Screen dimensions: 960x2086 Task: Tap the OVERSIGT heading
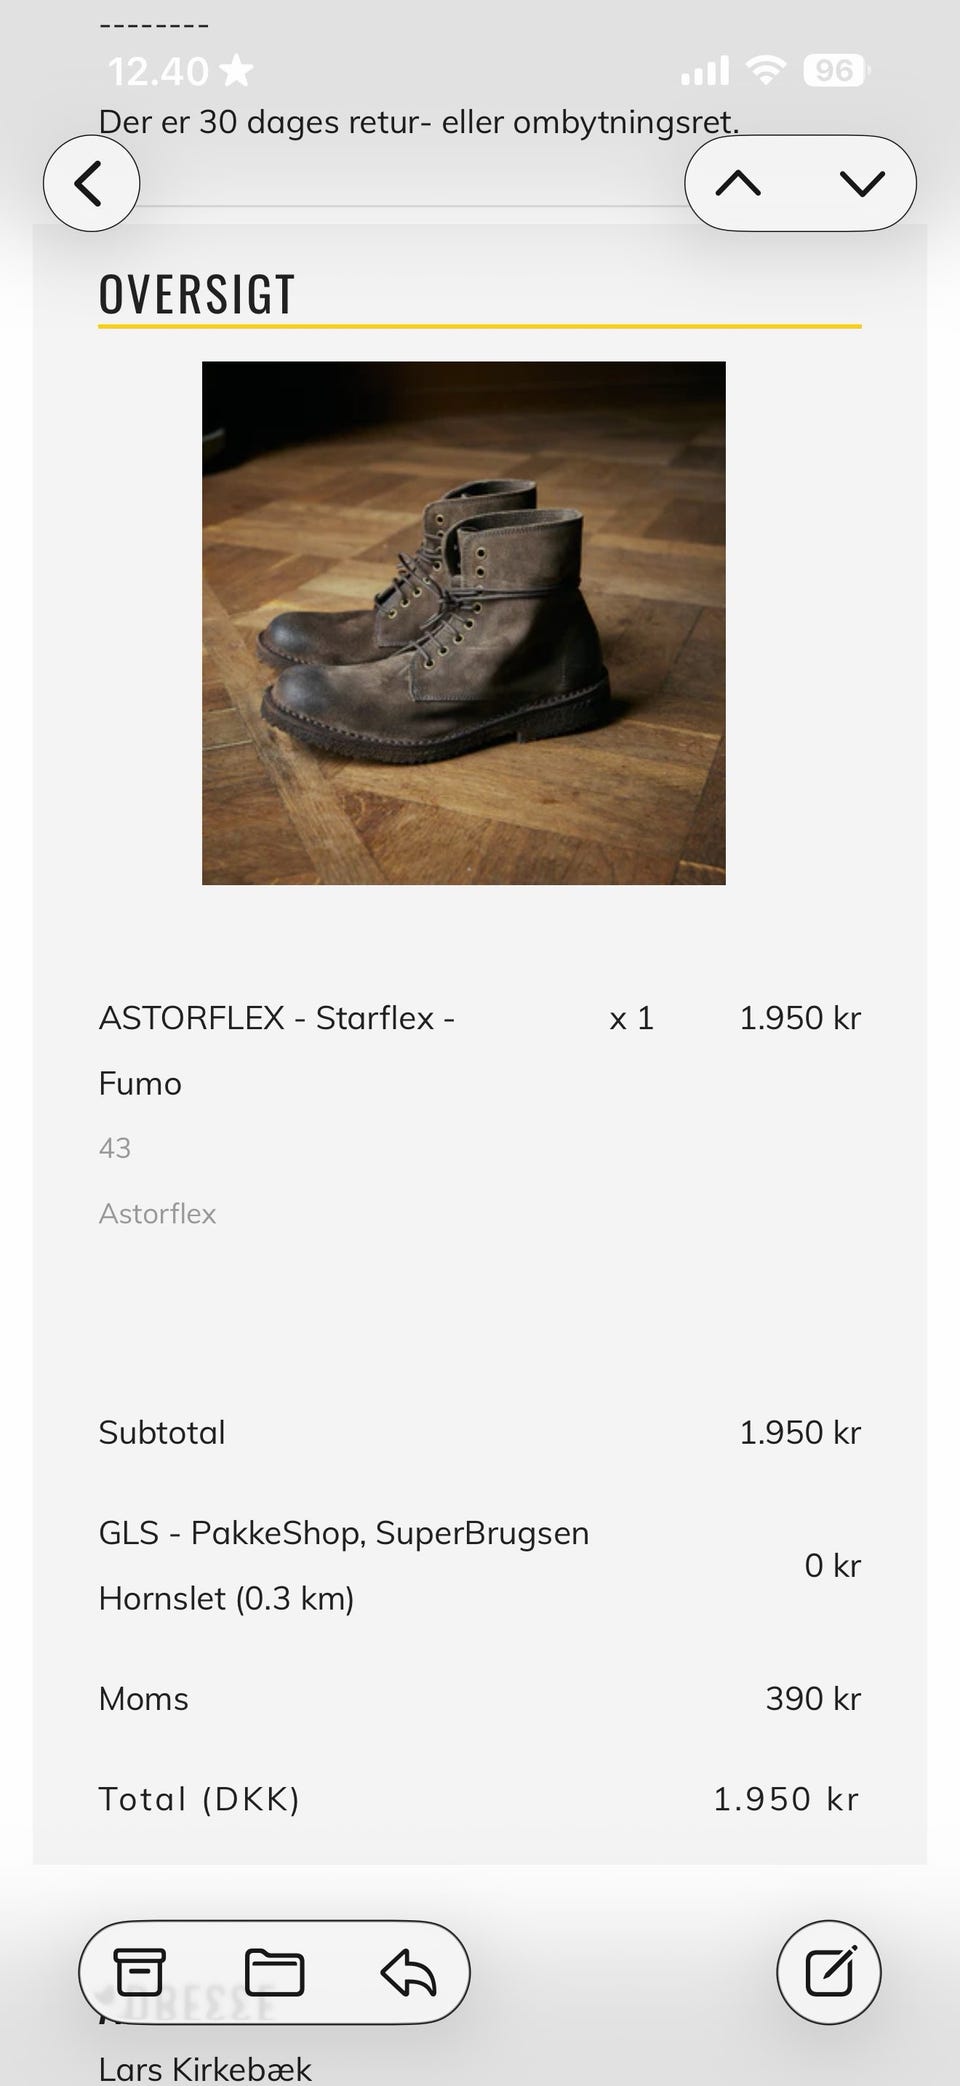[x=197, y=294]
